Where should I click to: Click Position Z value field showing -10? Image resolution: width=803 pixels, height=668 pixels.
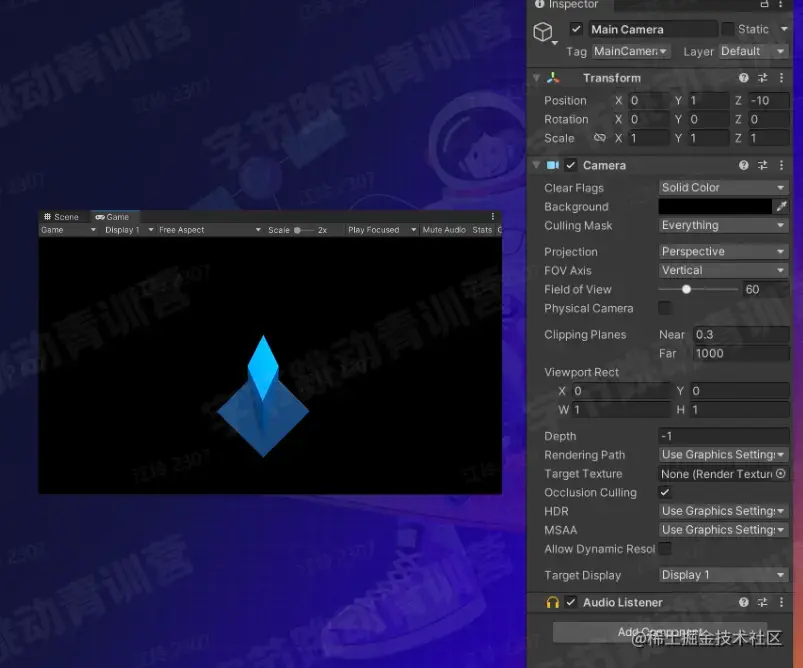tap(768, 100)
